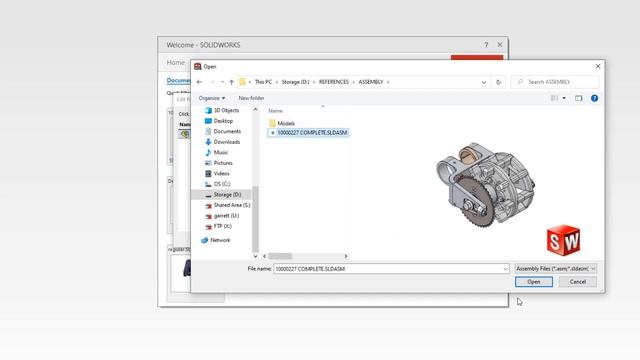The height and width of the screenshot is (360, 640).
Task: Click the Search ASSEMBLY field
Action: pyautogui.click(x=555, y=82)
